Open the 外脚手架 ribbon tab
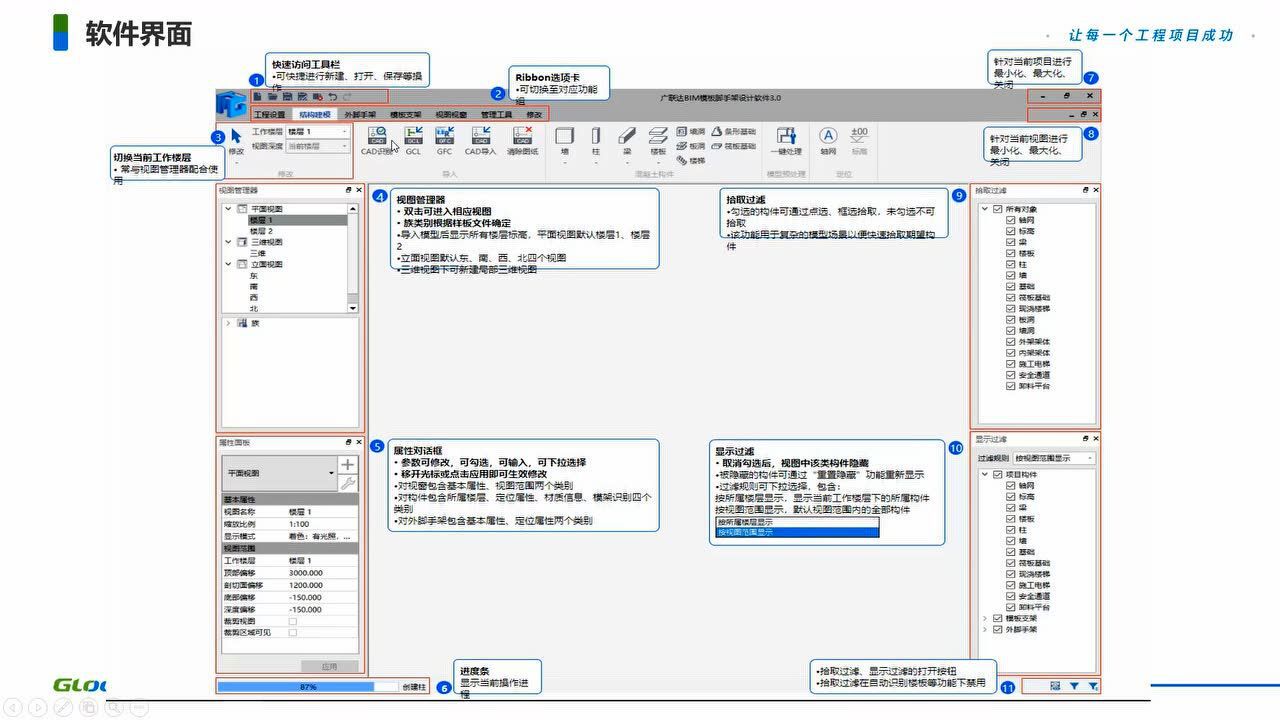Image resolution: width=1280 pixels, height=720 pixels. tap(360, 115)
